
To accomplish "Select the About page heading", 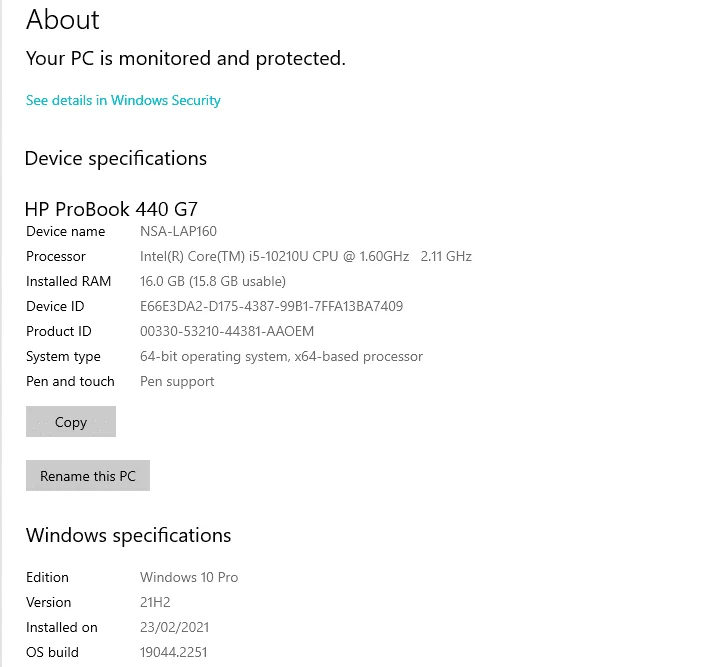I will pyautogui.click(x=63, y=19).
